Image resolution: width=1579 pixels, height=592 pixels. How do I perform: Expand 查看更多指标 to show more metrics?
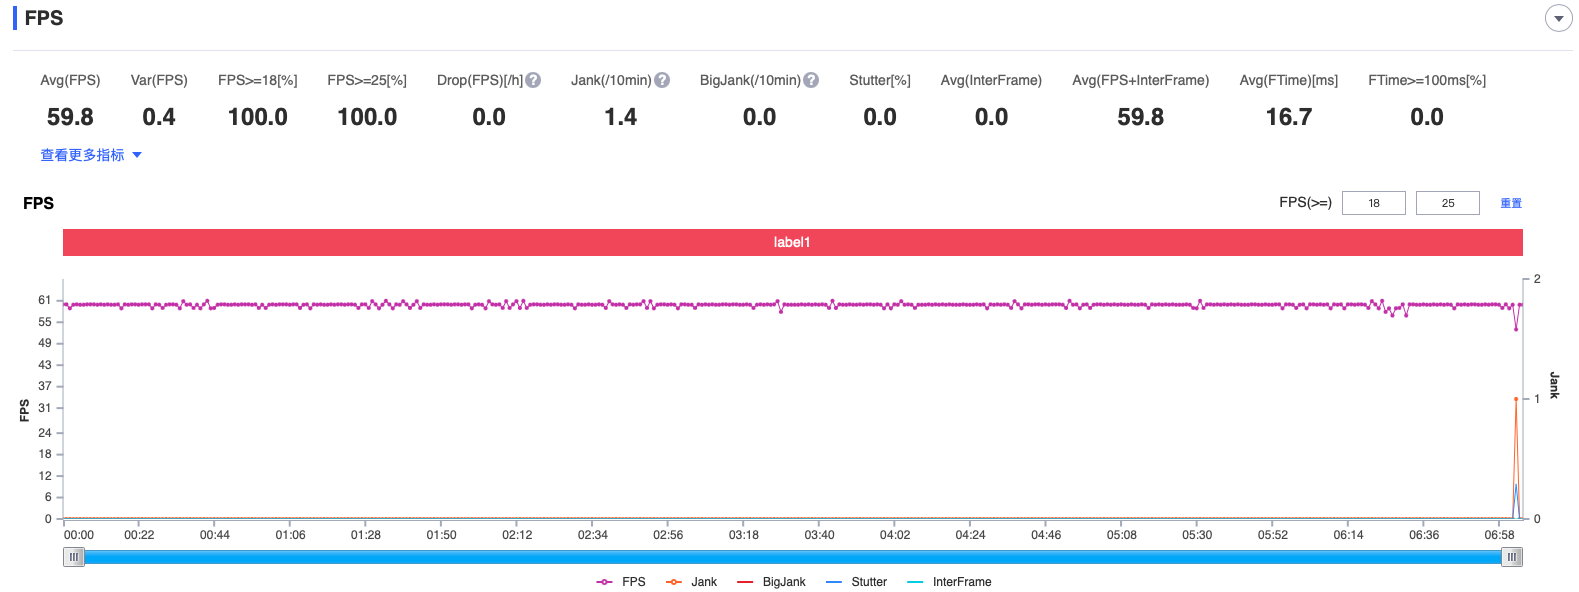[x=90, y=155]
